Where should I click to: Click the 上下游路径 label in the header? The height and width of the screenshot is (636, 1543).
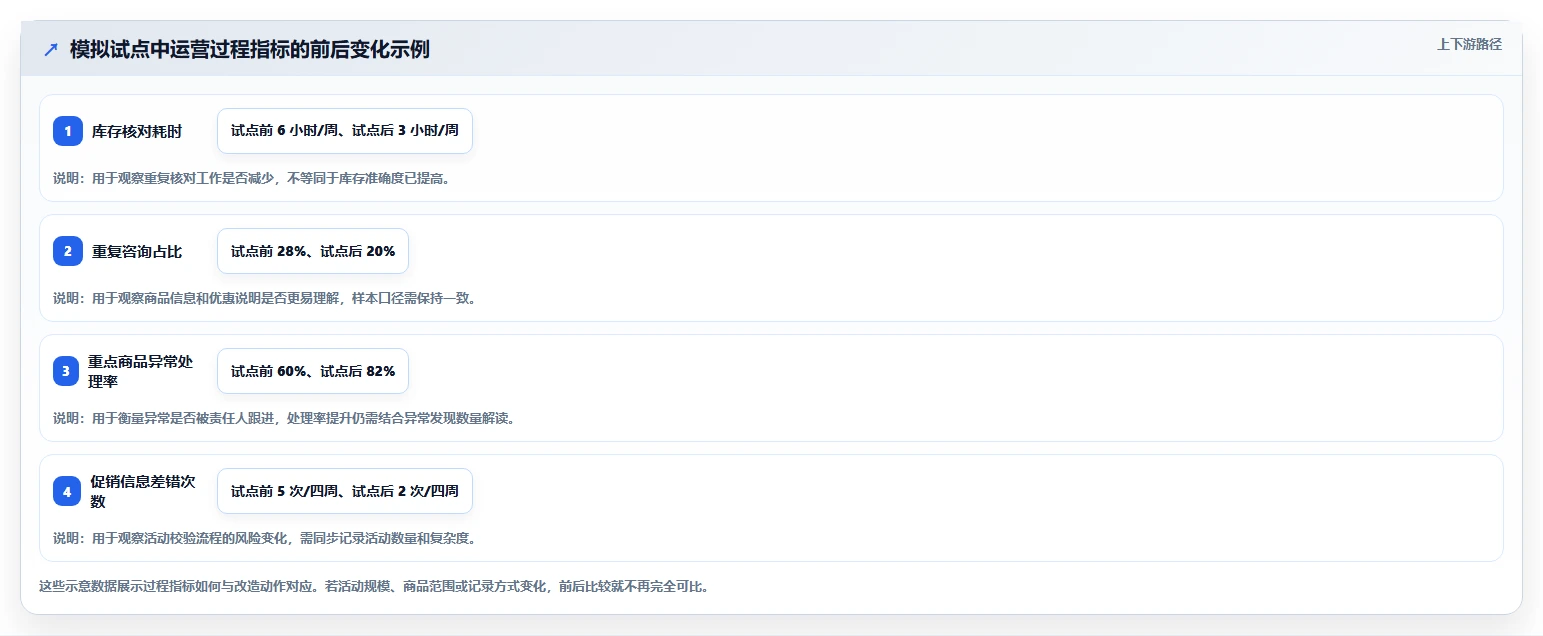coord(1469,44)
